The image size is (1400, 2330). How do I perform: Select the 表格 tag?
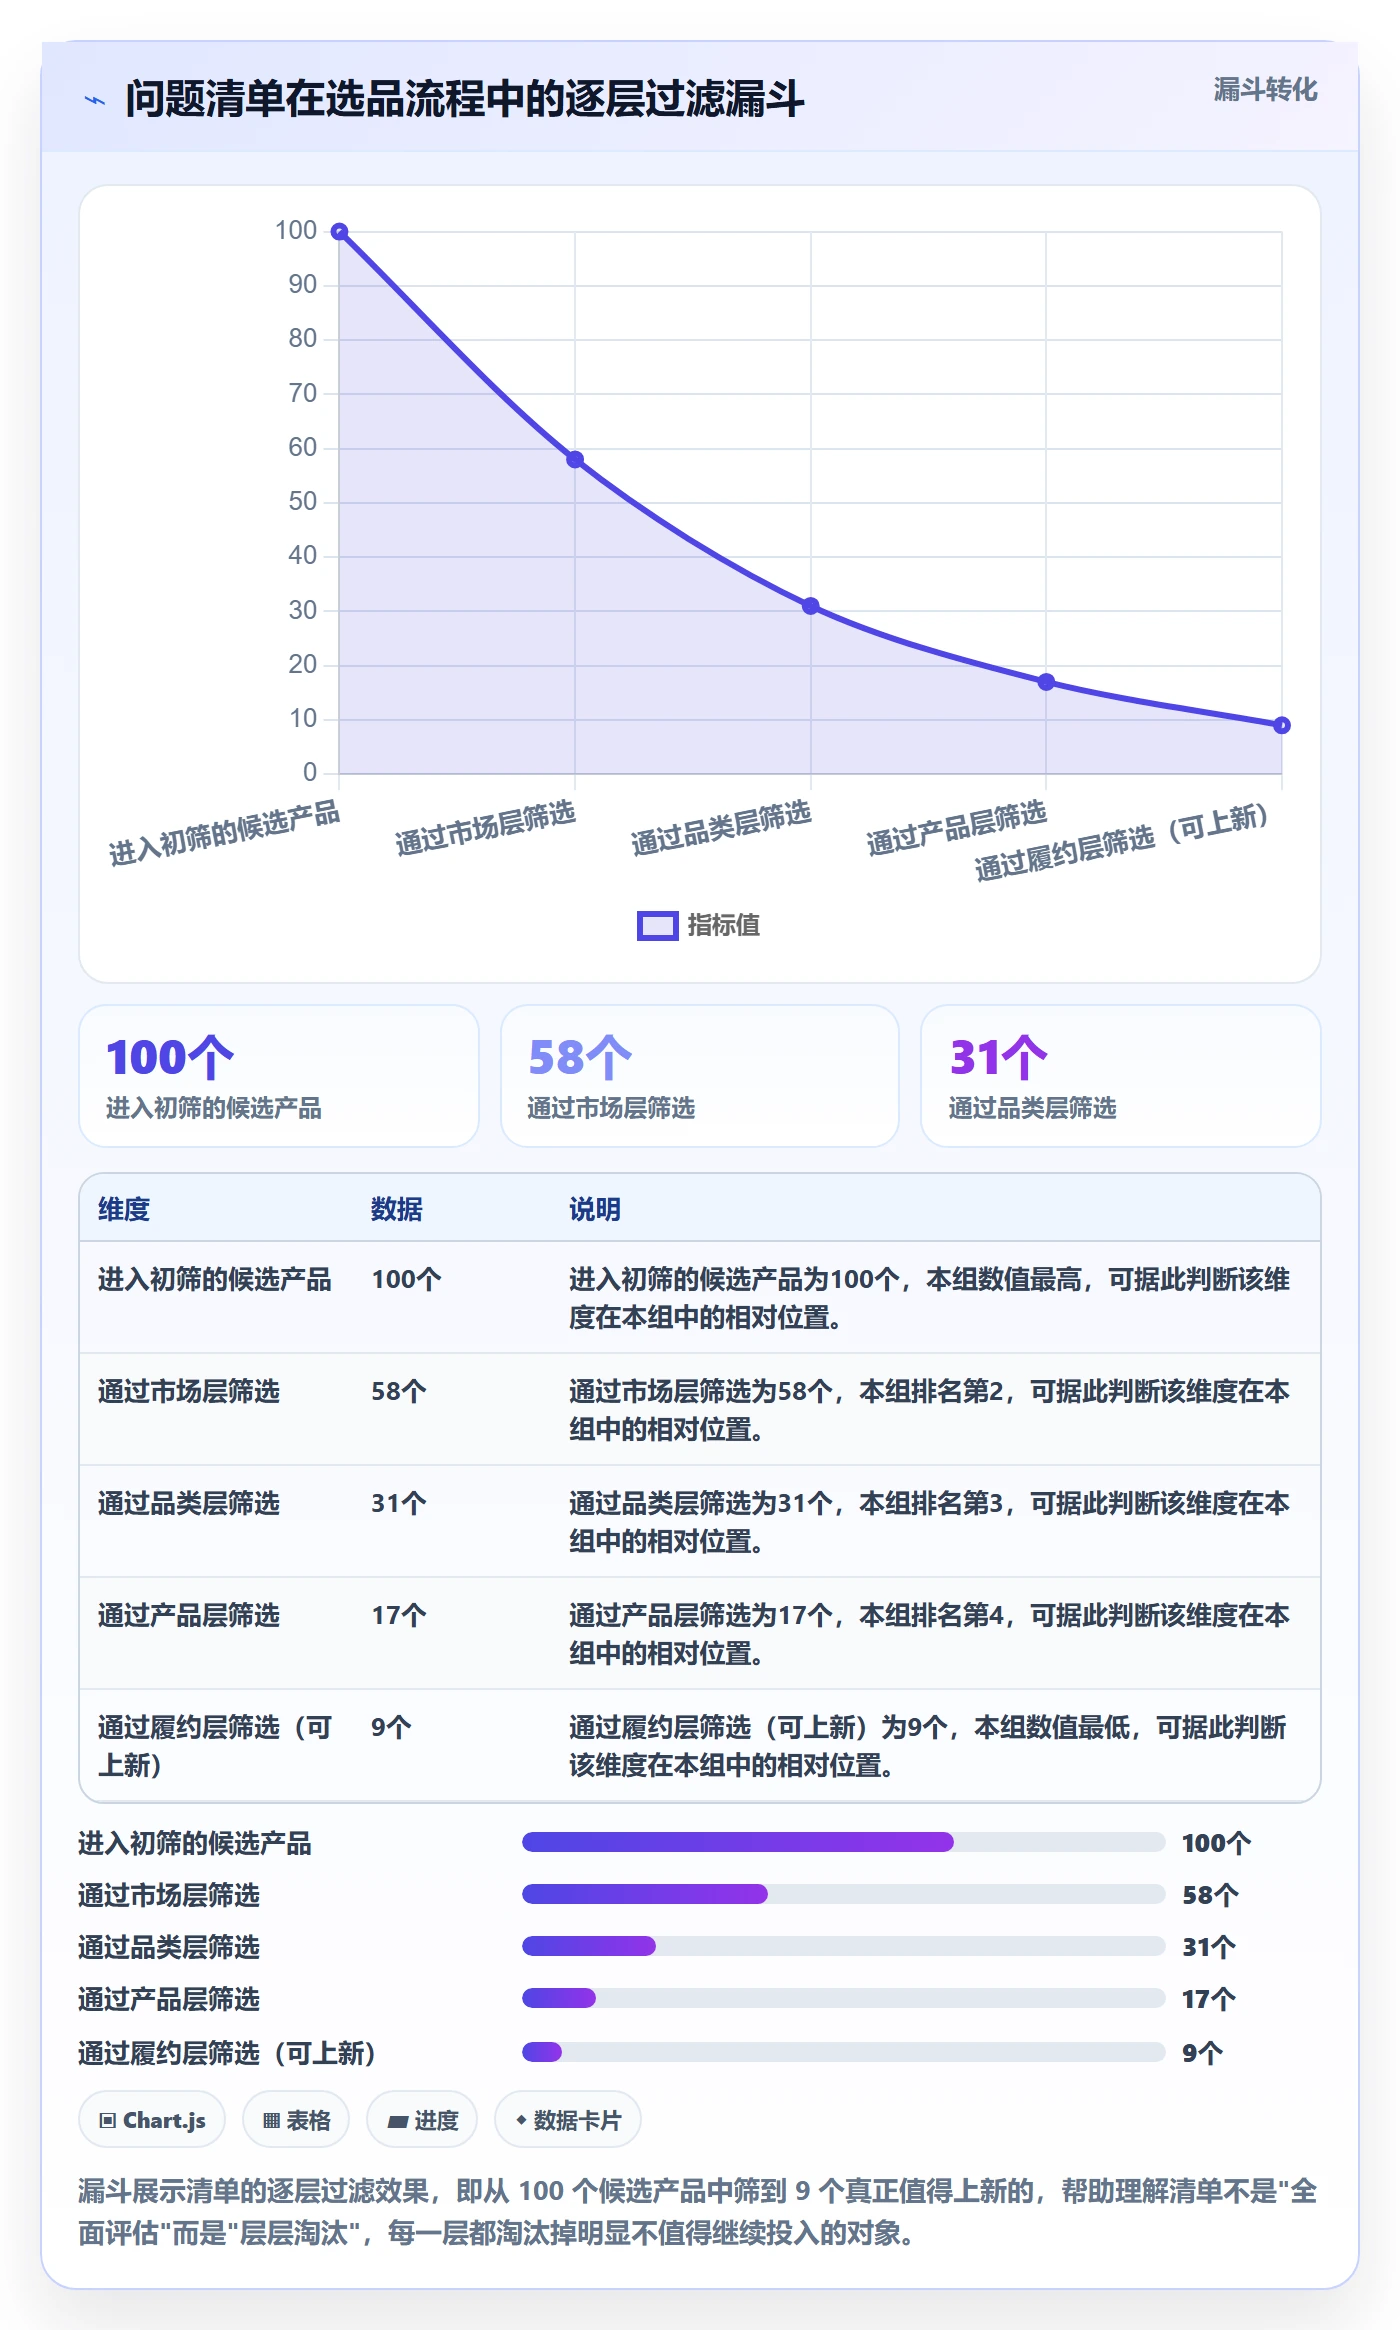click(296, 2119)
